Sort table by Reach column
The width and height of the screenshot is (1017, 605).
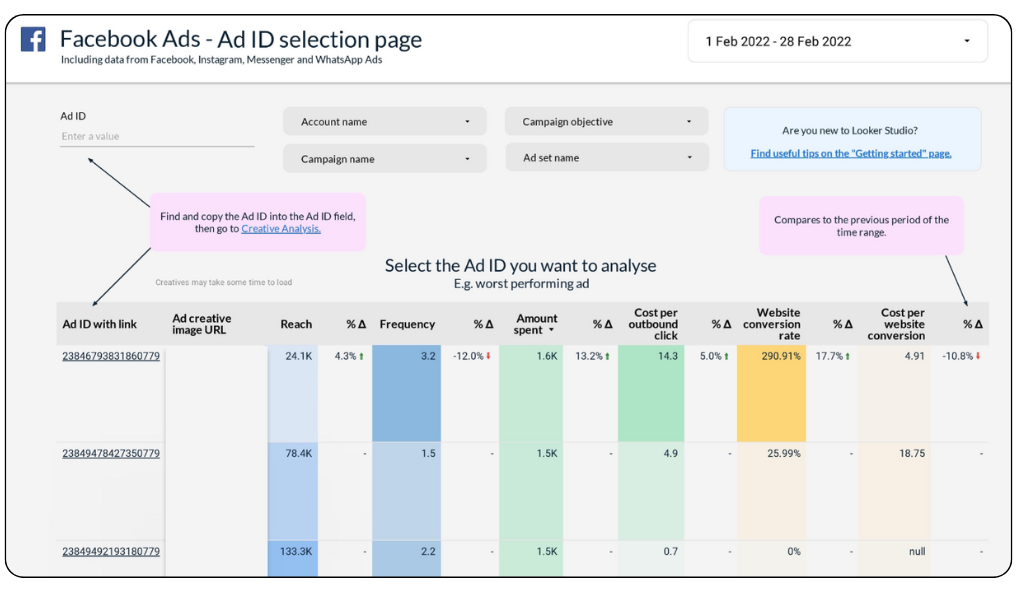(x=296, y=324)
